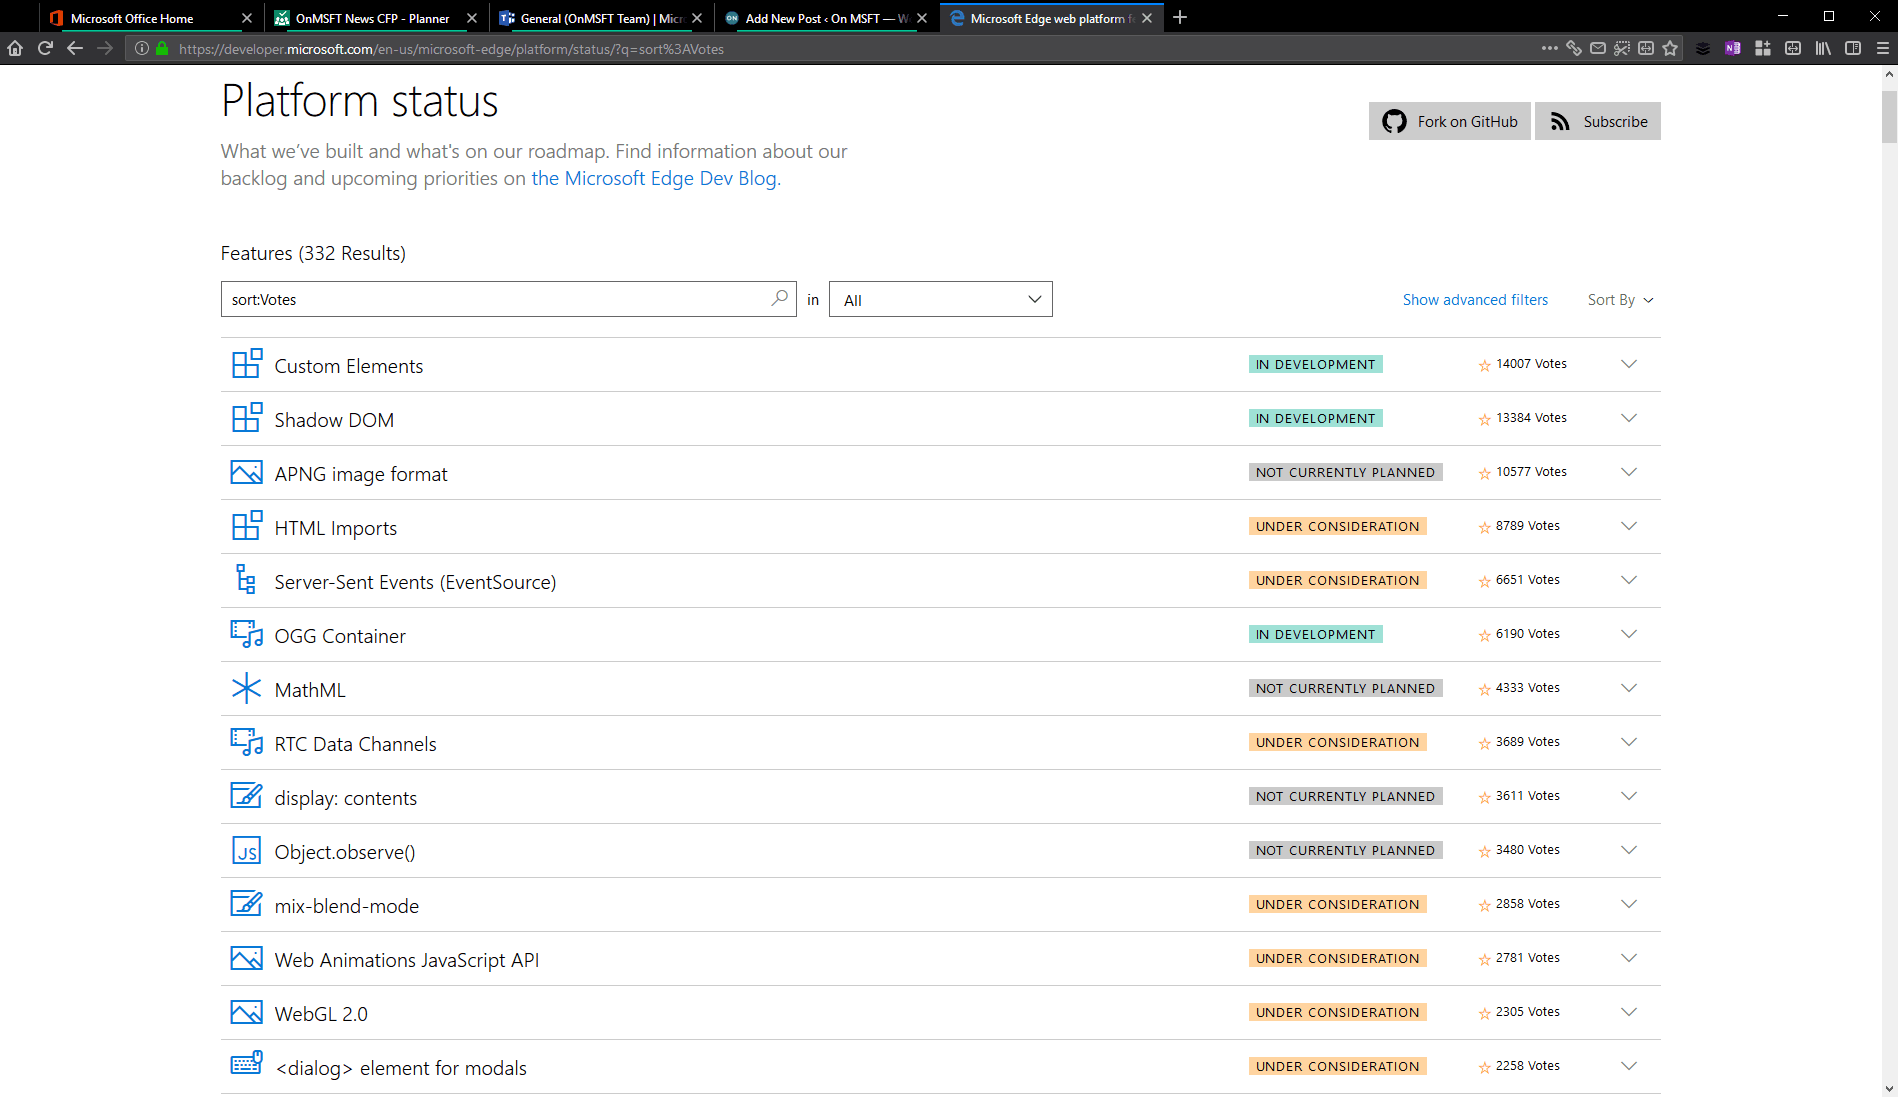Click the '6651 Votes' text
Image resolution: width=1898 pixels, height=1097 pixels.
(x=1527, y=580)
